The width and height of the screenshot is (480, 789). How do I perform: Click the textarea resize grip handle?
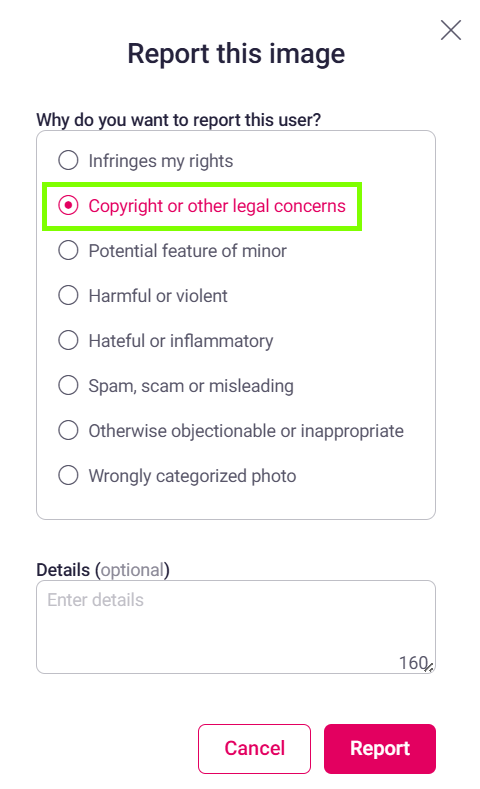click(429, 668)
